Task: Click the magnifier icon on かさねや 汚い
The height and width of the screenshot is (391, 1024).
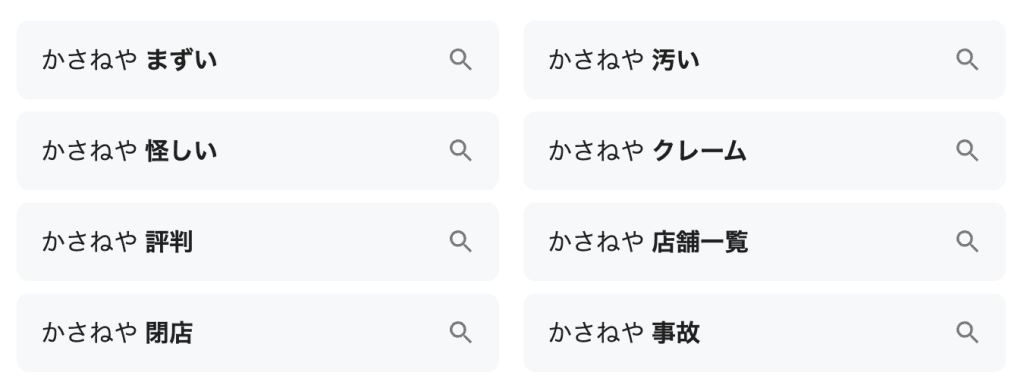Action: click(x=967, y=60)
